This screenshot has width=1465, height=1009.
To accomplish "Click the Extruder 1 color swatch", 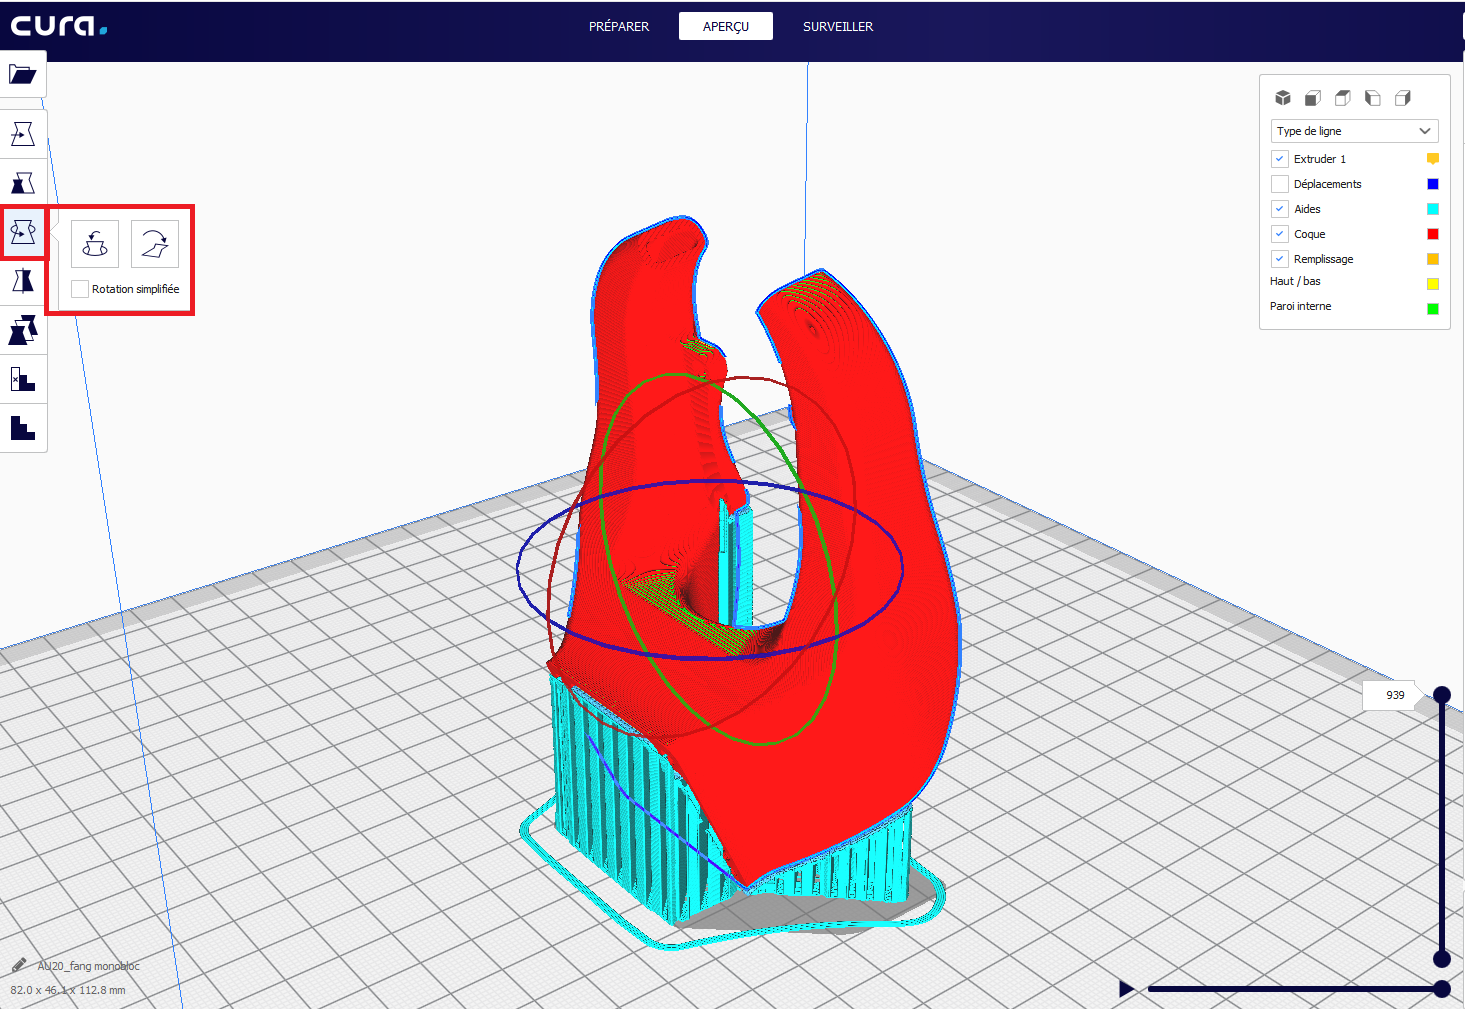I will tap(1433, 159).
